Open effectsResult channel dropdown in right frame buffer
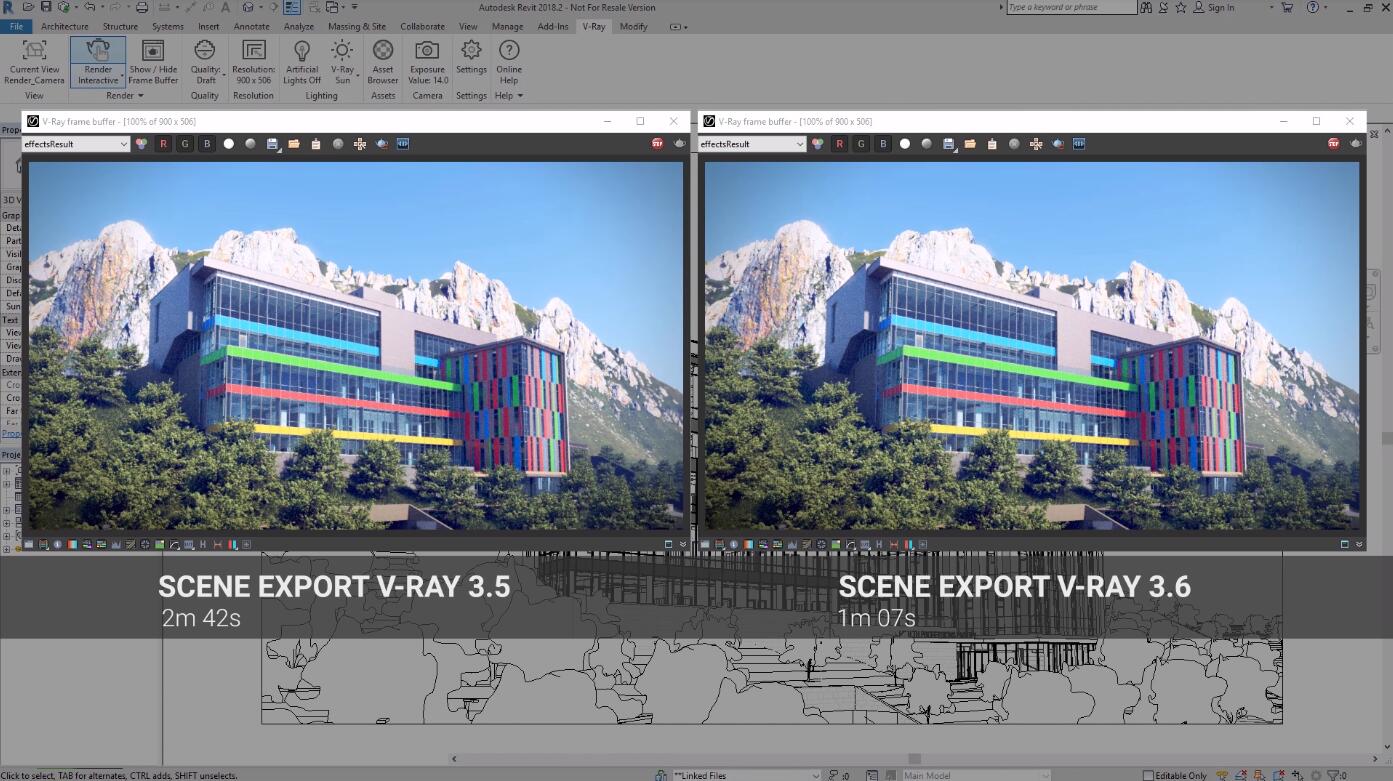Image resolution: width=1393 pixels, height=781 pixels. pyautogui.click(x=752, y=144)
